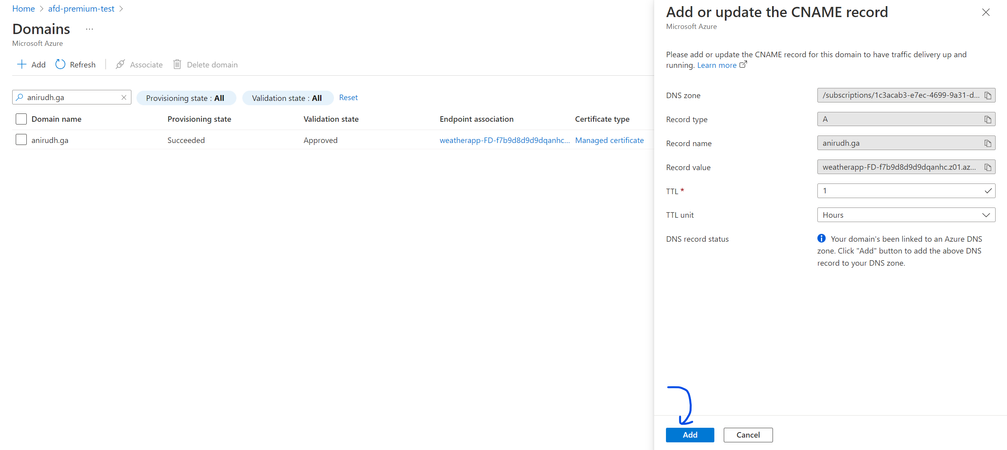
Task: Sort by Validation state column header
Action: pos(331,119)
